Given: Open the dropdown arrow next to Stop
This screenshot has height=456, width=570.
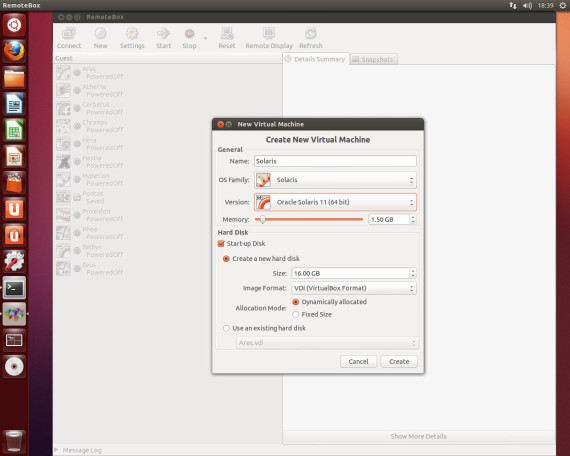Looking at the screenshot, I should 205,38.
